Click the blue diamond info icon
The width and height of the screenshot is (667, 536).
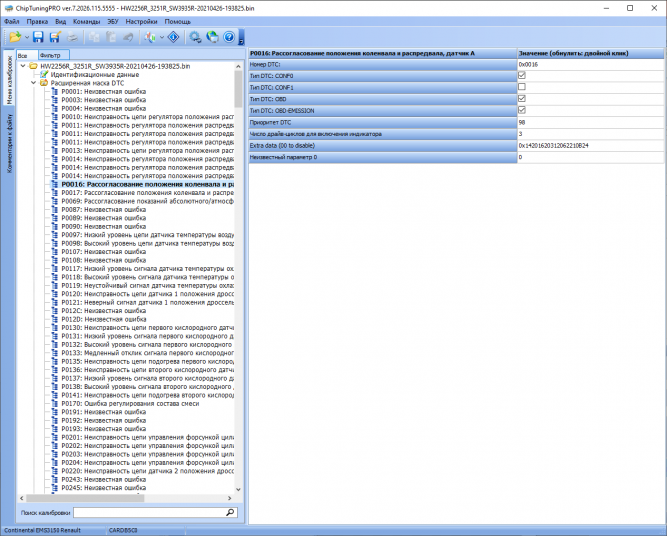(x=174, y=37)
